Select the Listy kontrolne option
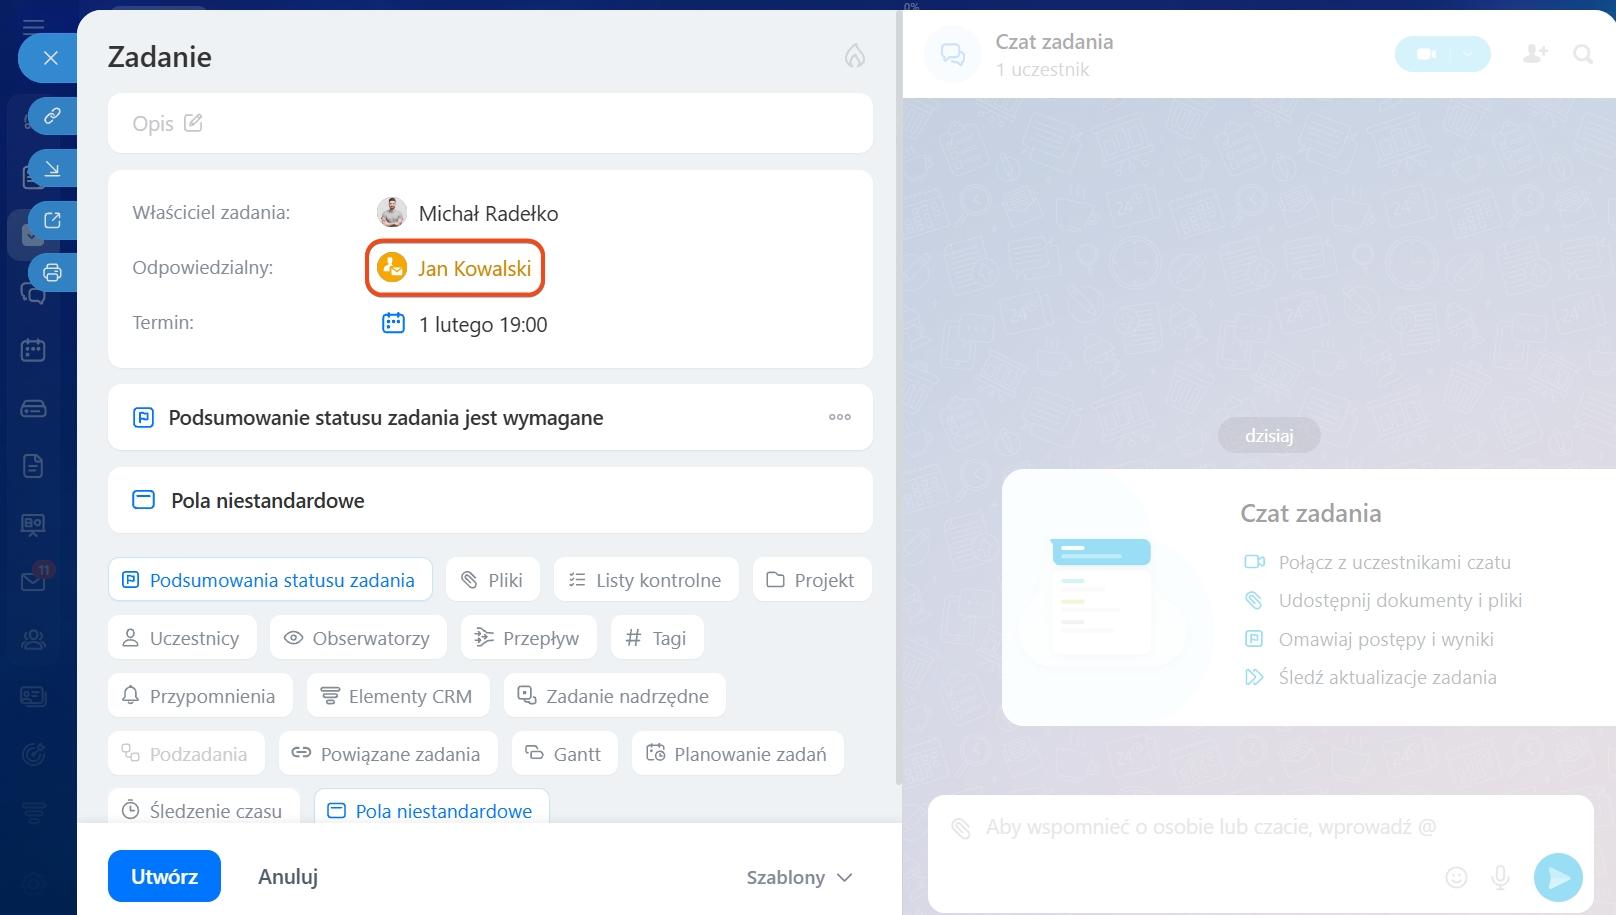 (x=645, y=580)
